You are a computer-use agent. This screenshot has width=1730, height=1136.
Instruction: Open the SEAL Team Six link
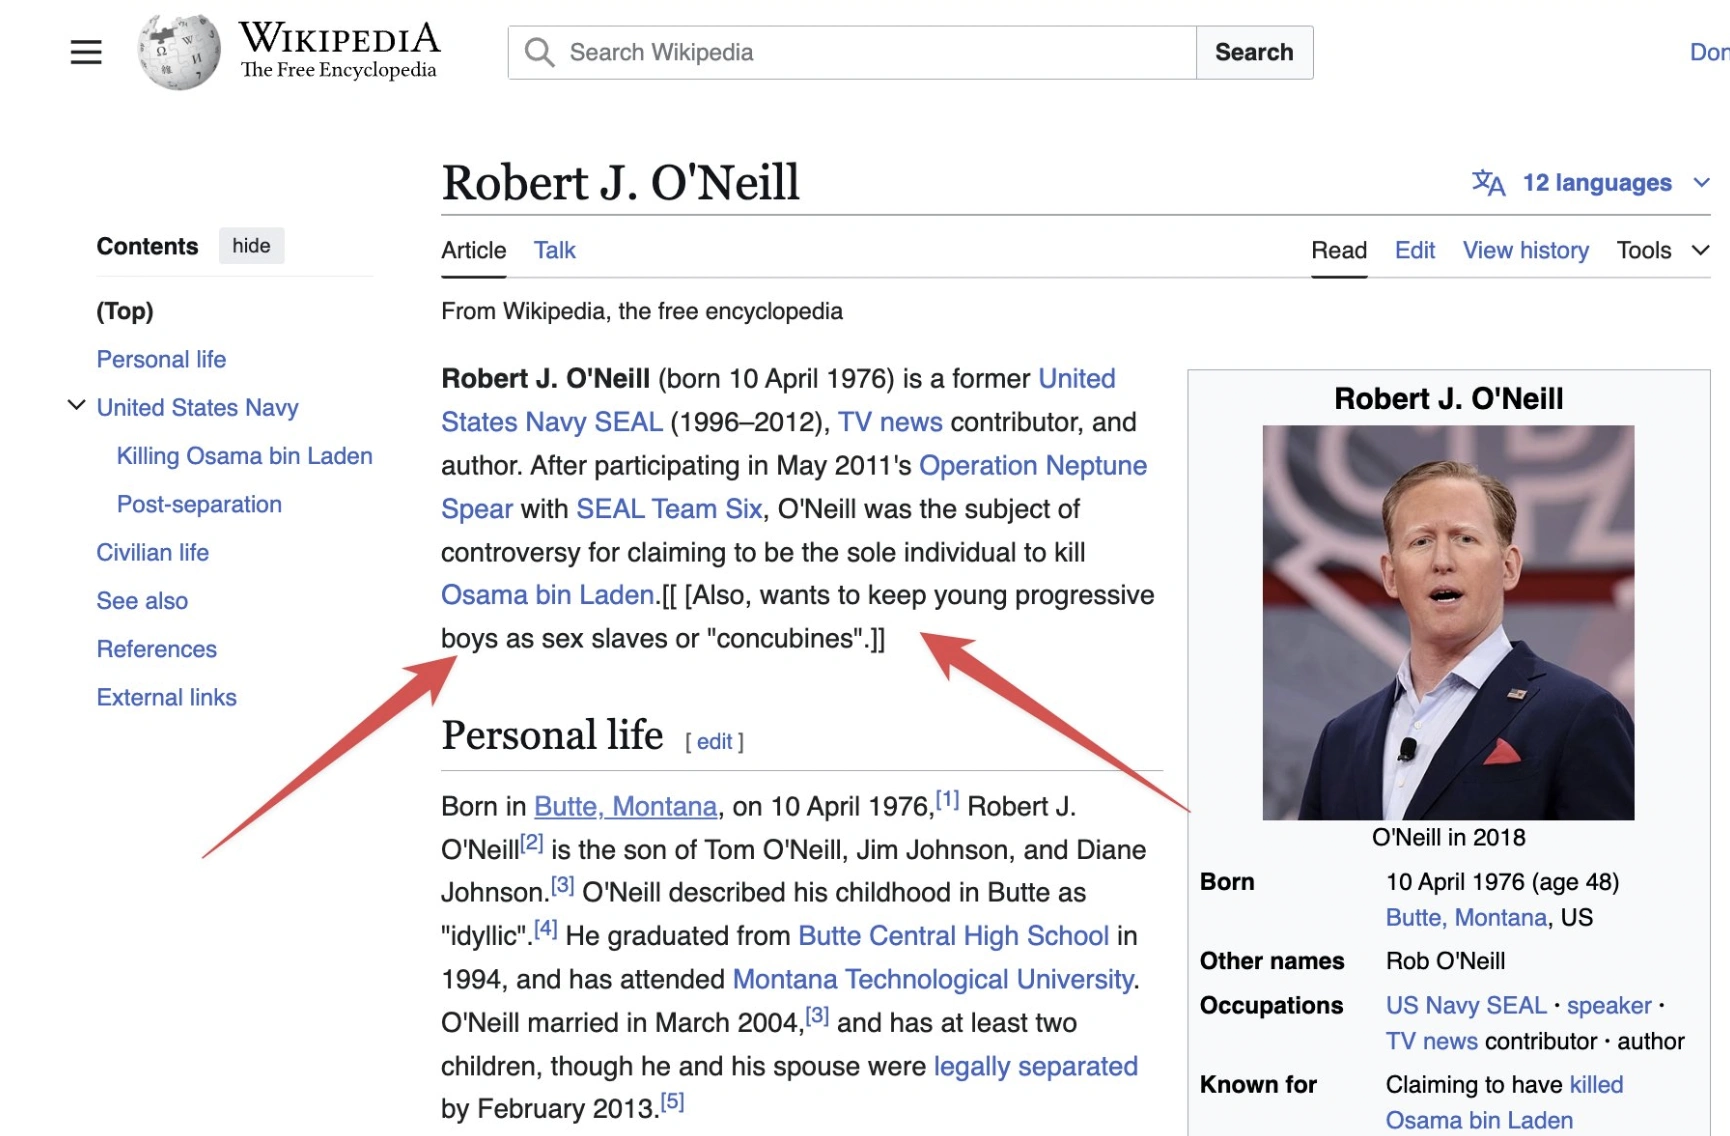pyautogui.click(x=667, y=508)
